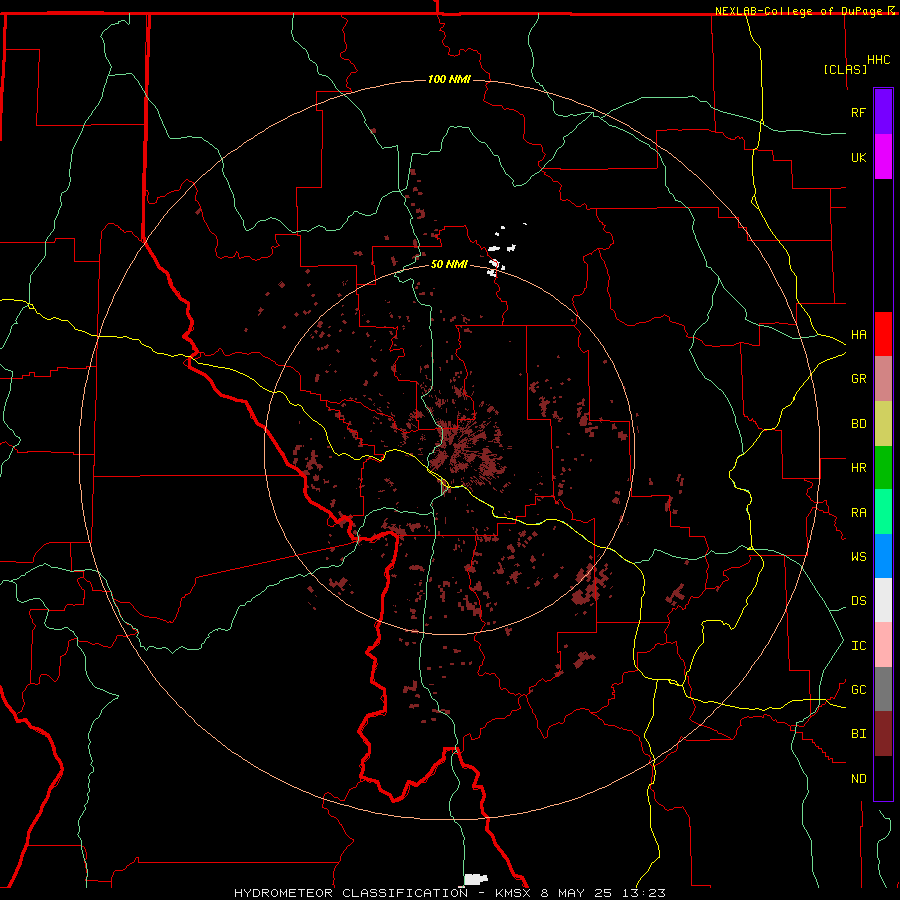Click the 13:23 timestamp text
This screenshot has height=900, width=900.
point(646,893)
